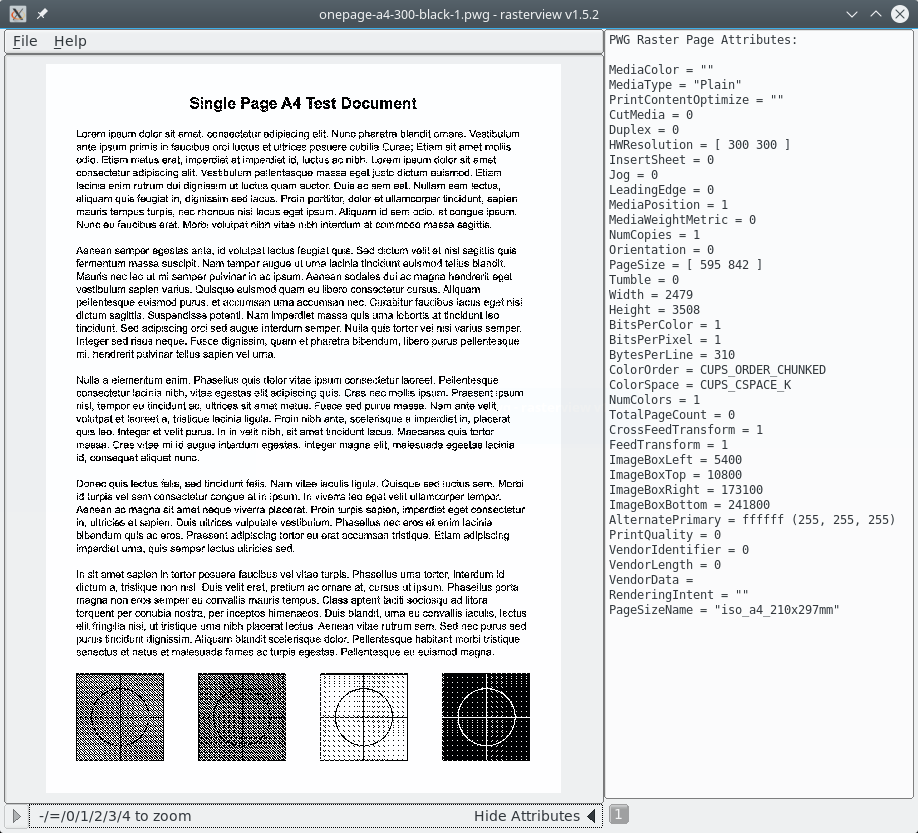Click the 'VendorLength = 0' line
This screenshot has height=833, width=918.
pos(665,565)
